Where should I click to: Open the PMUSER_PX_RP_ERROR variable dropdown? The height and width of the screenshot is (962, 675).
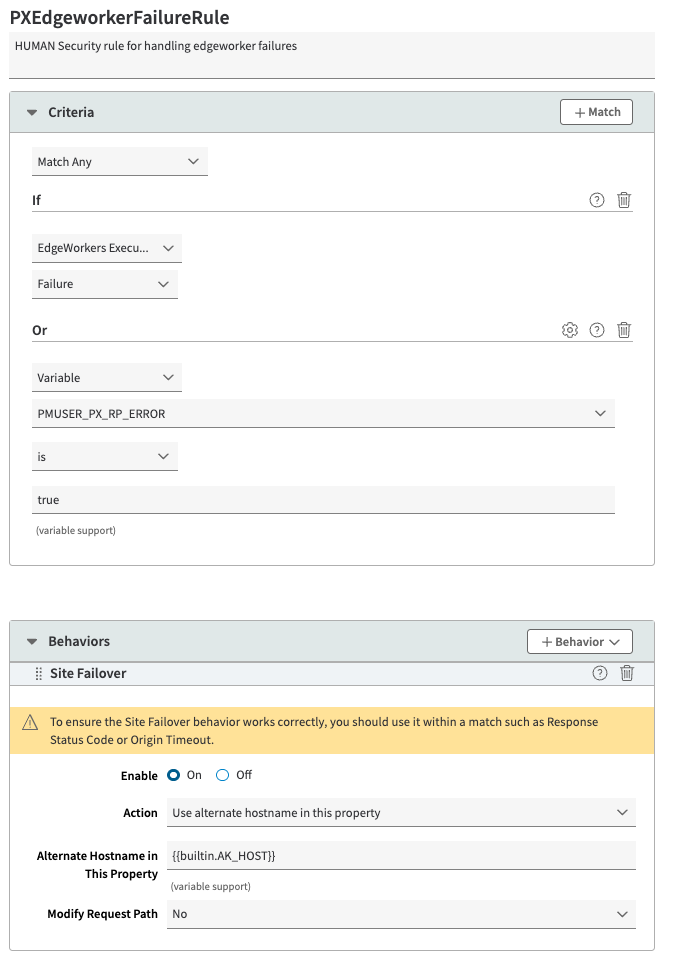pyautogui.click(x=322, y=413)
